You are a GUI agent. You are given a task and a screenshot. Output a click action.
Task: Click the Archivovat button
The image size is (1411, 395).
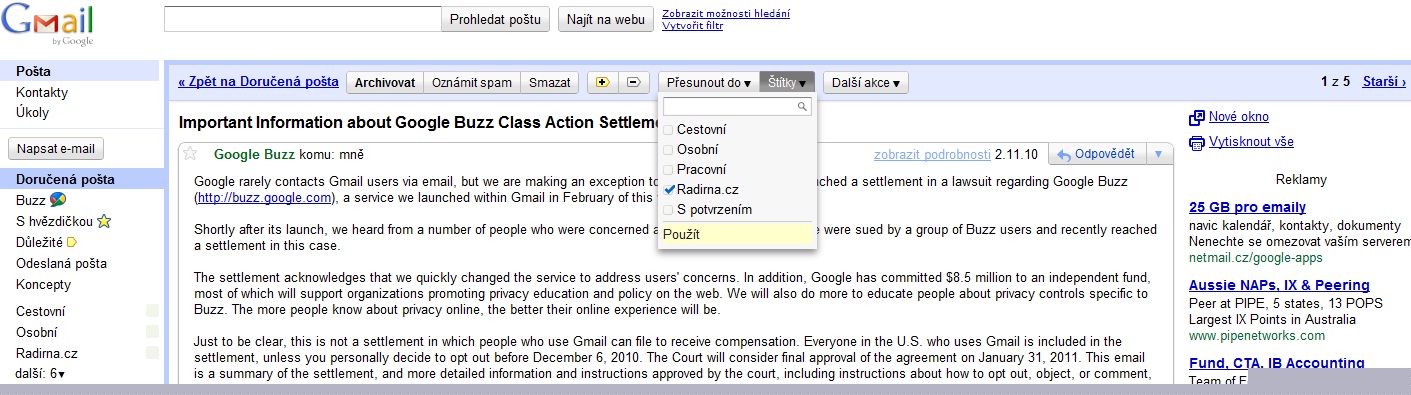(385, 83)
